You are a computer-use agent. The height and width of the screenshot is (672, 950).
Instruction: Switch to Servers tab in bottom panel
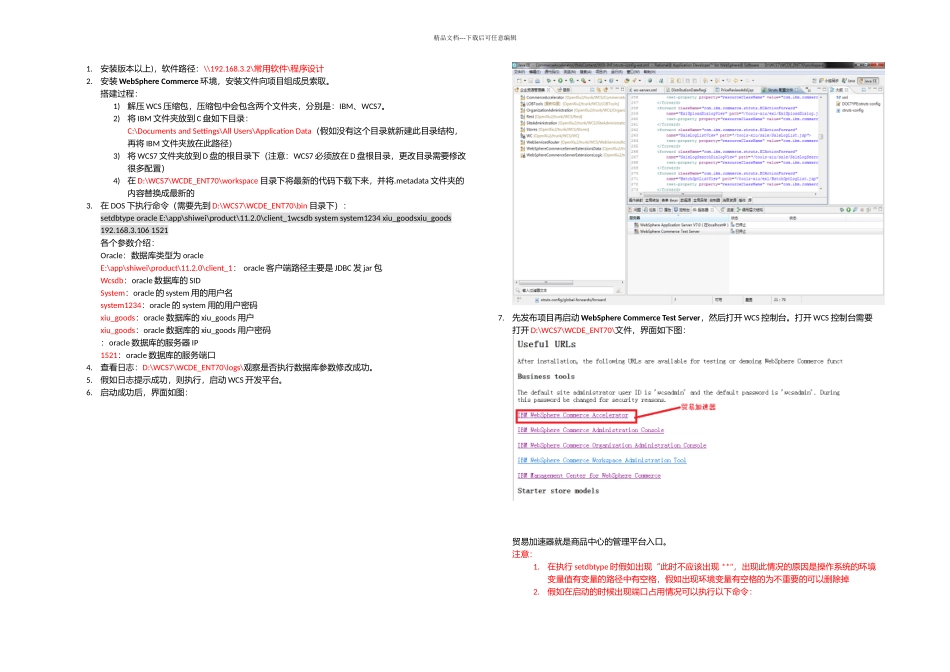click(x=703, y=210)
